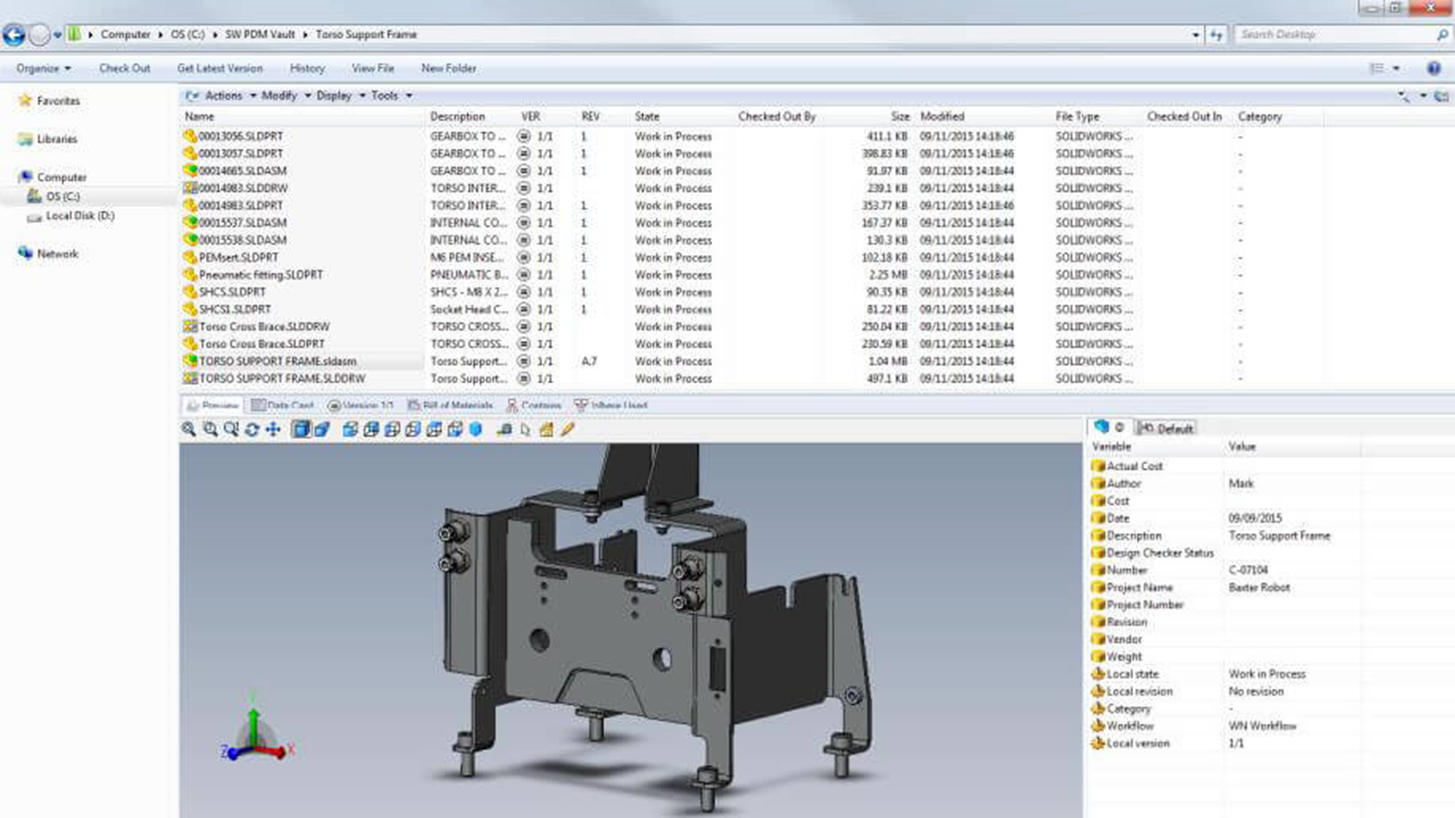Expand the Tools dropdown
Viewport: 1455px width, 818px height.
click(x=385, y=96)
